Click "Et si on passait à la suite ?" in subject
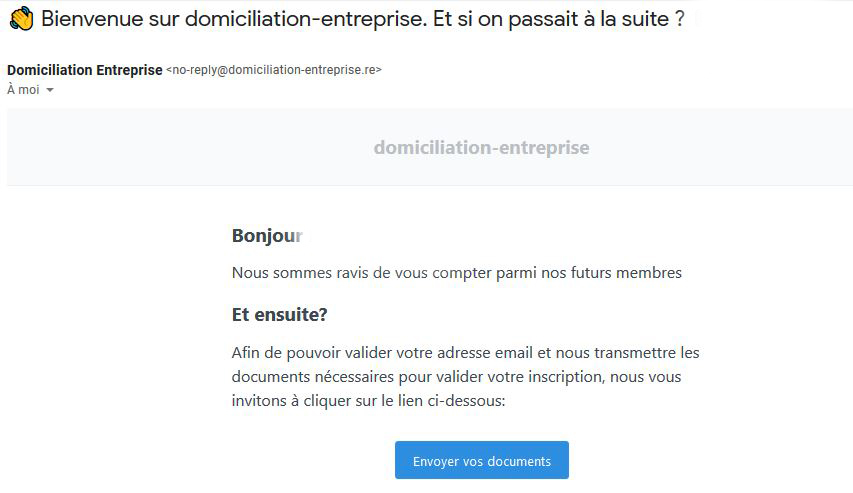This screenshot has height=493, width=853. (559, 19)
